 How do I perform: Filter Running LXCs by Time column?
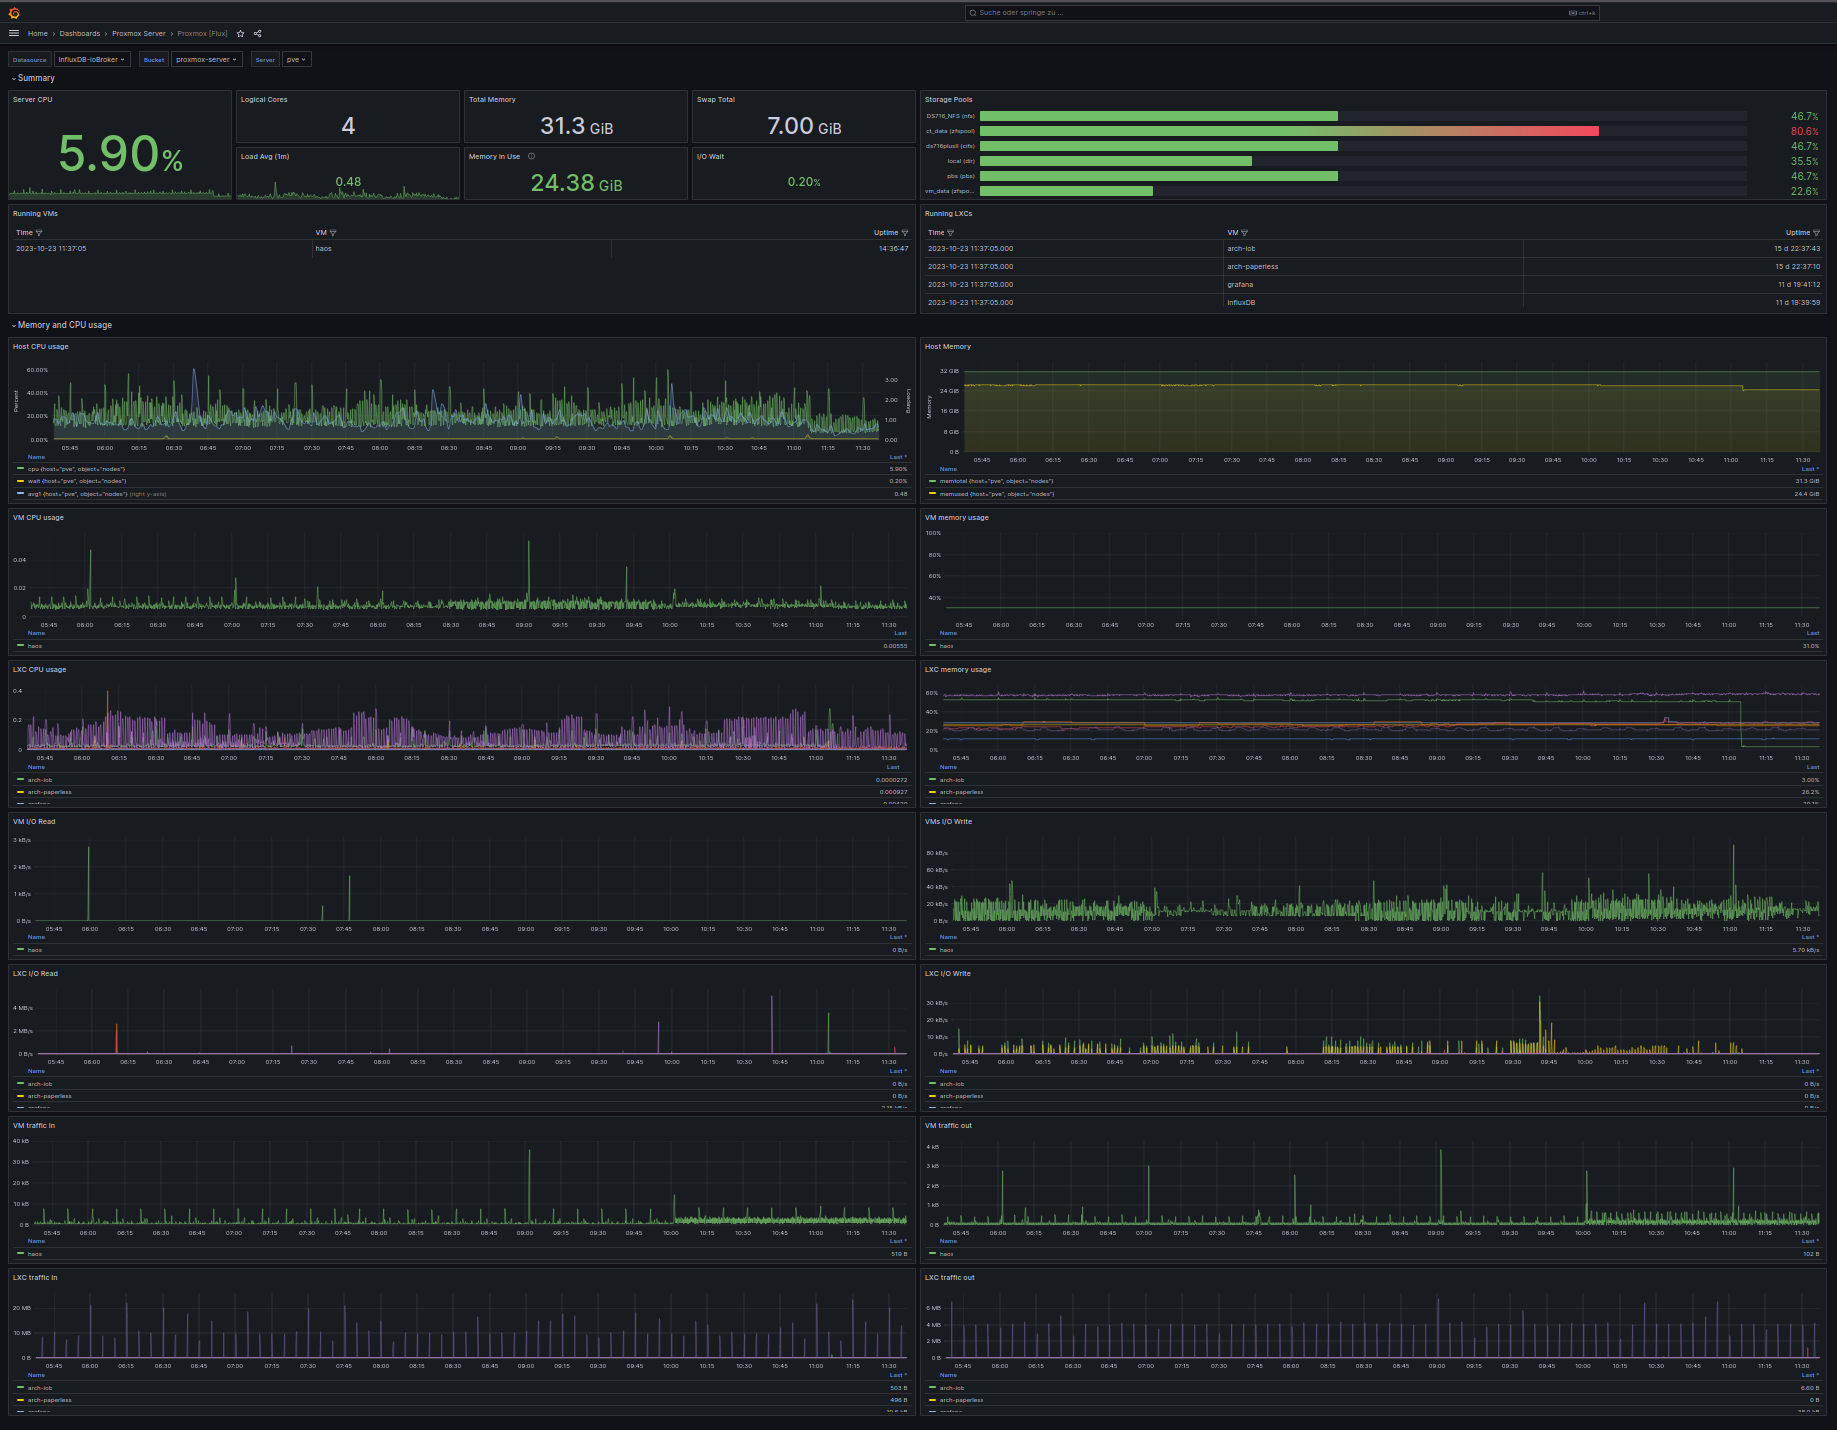[950, 233]
